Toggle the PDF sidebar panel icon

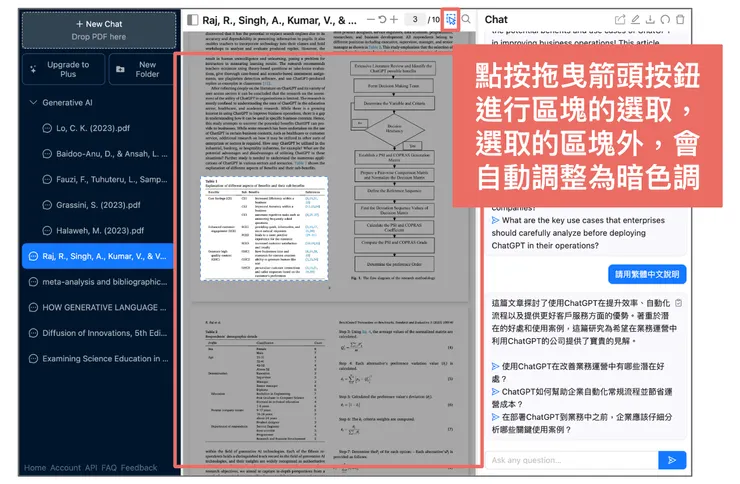coord(193,20)
